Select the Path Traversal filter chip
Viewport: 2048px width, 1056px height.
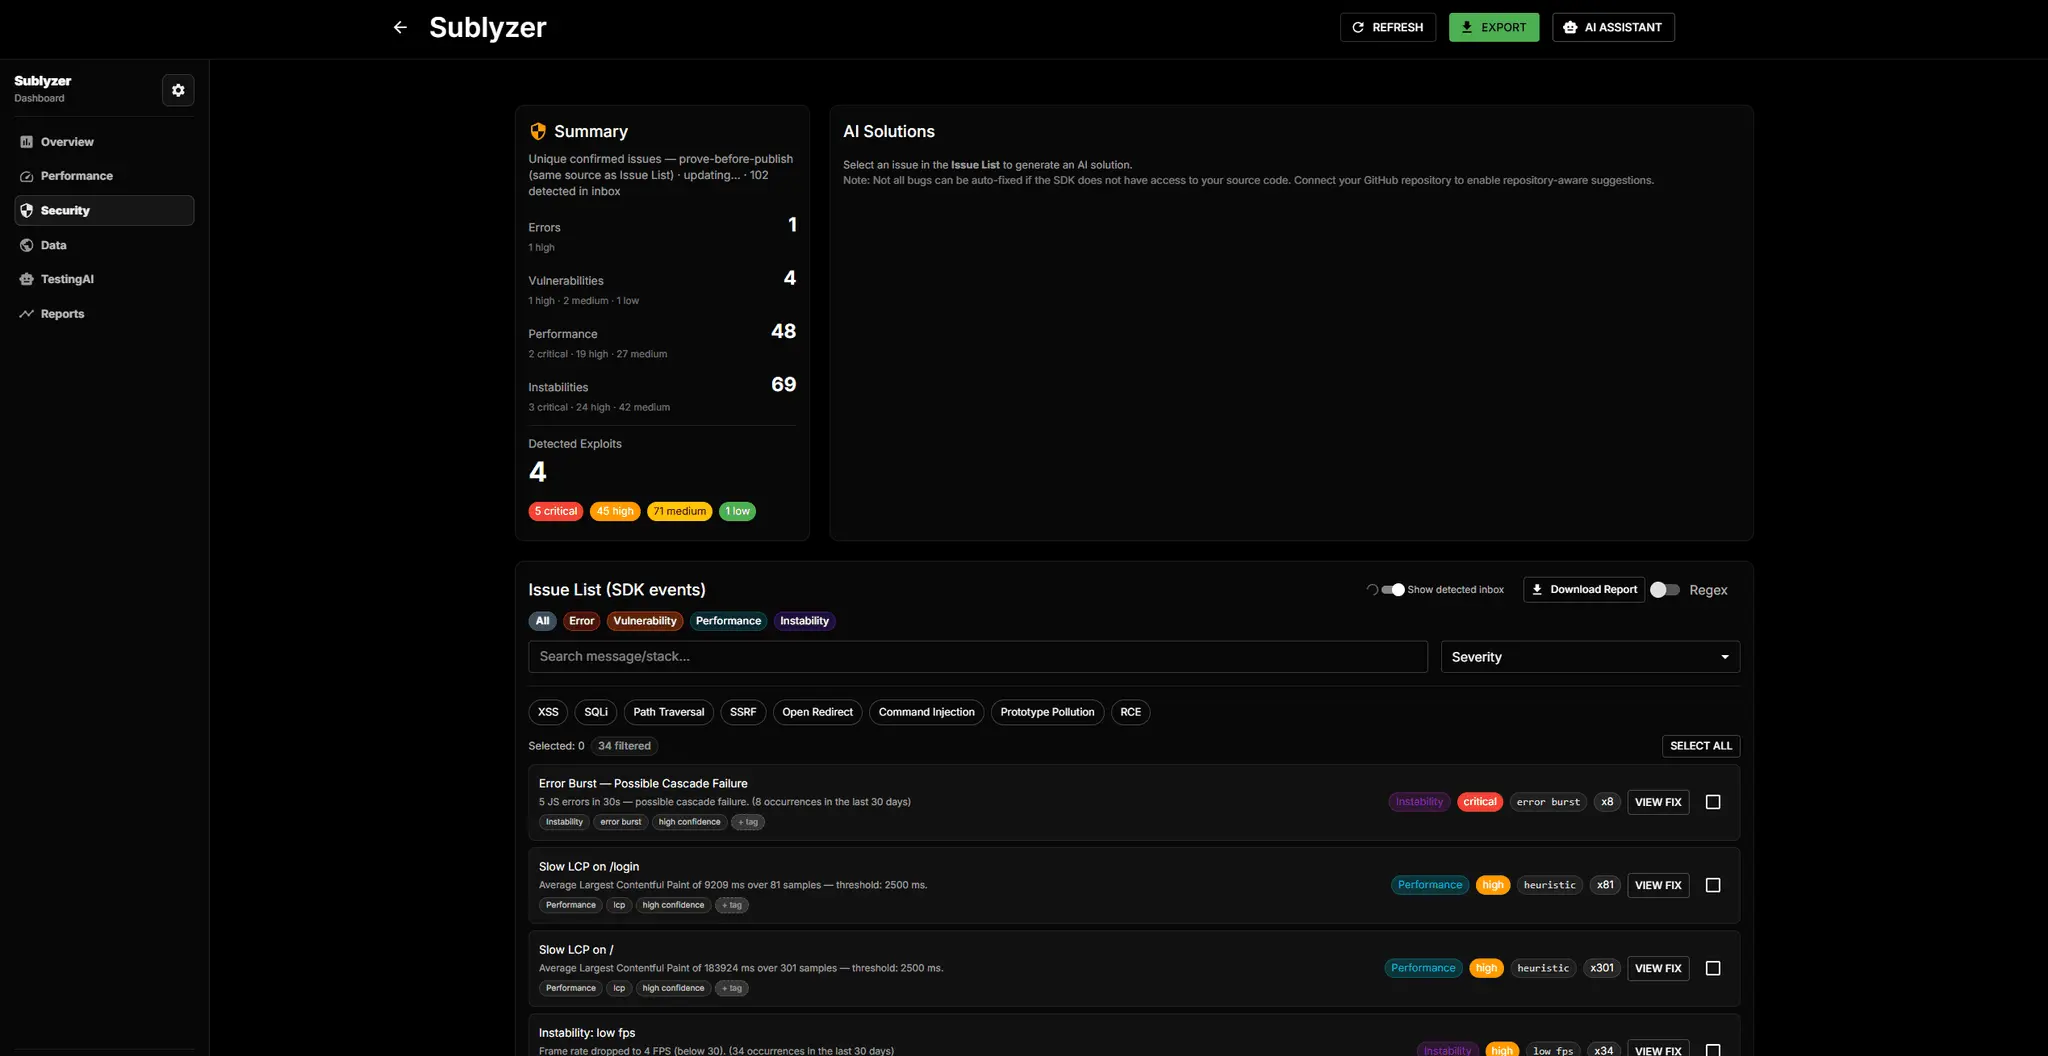point(669,712)
